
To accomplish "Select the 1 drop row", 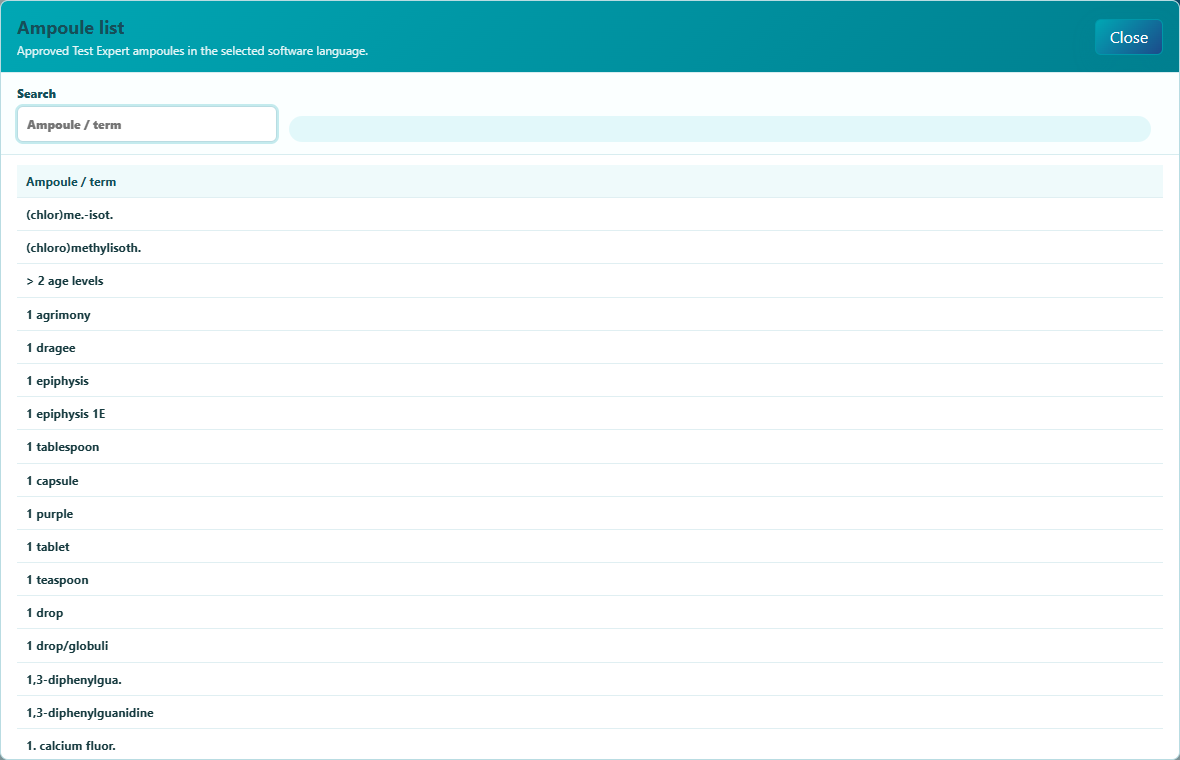I will point(589,613).
